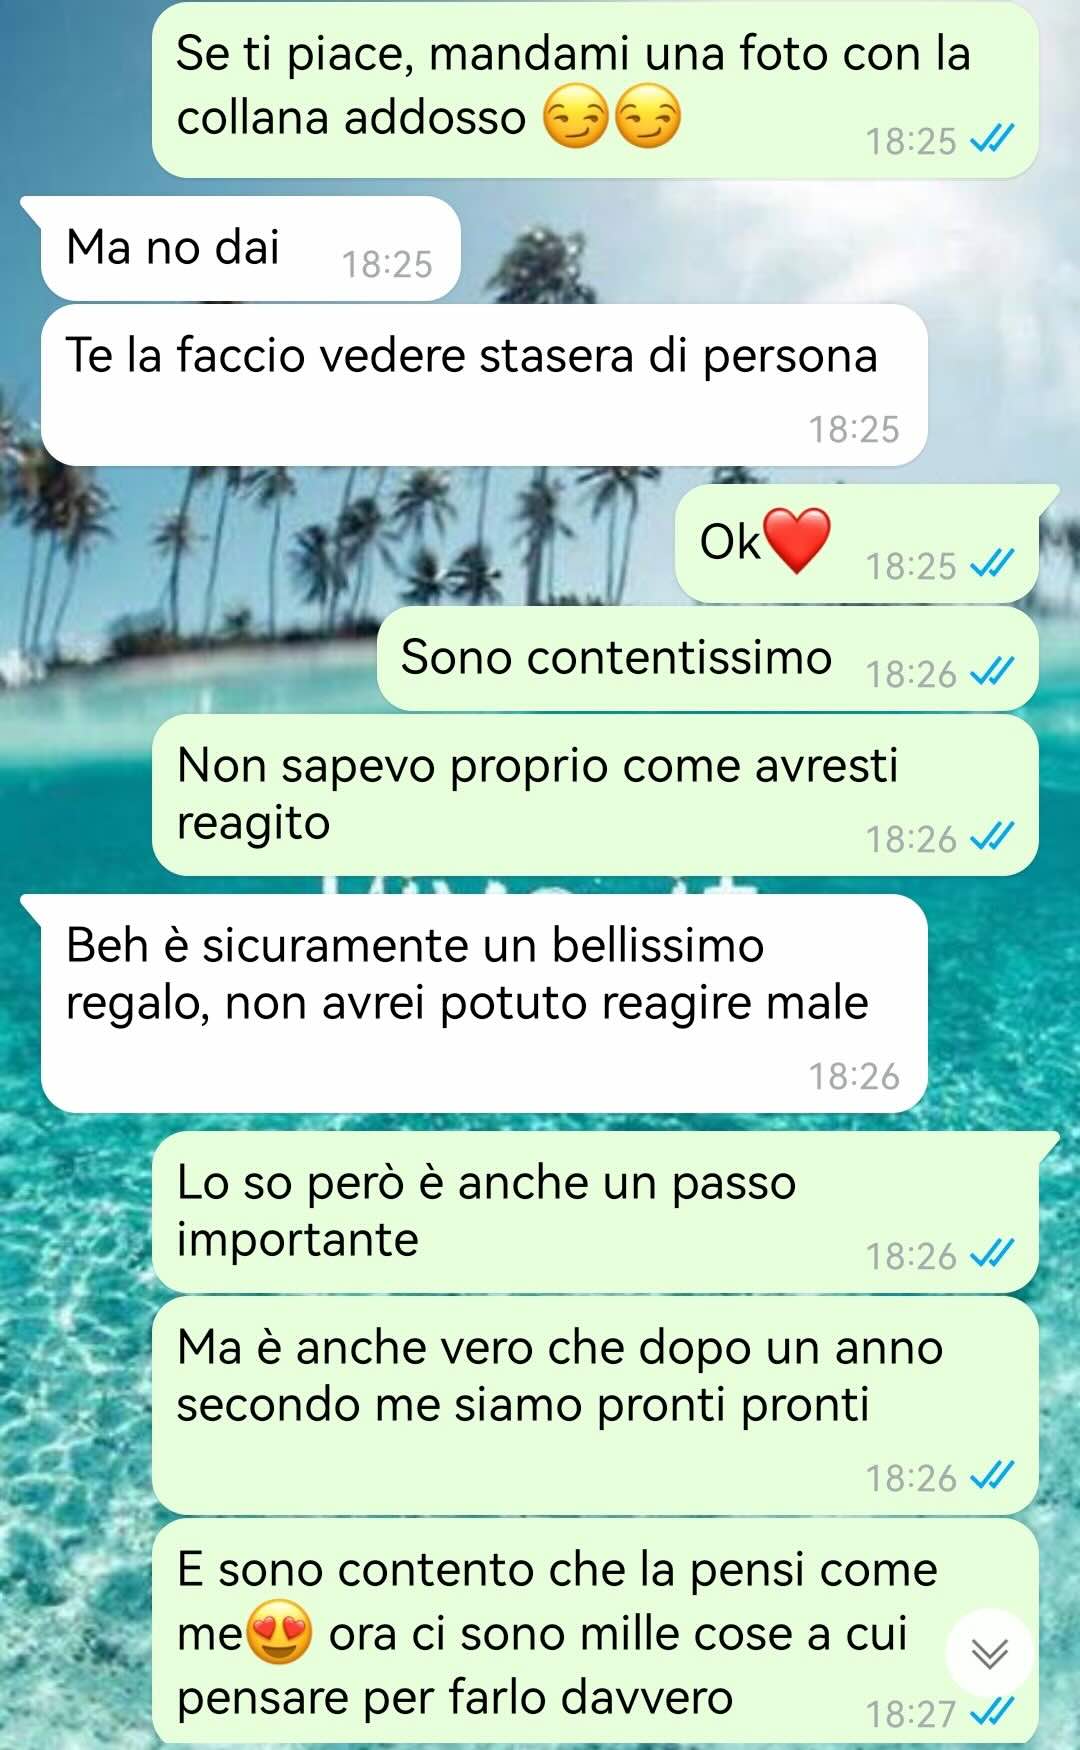Select the 'Ma no dai' message bubble
The width and height of the screenshot is (1080, 1750).
point(250,248)
